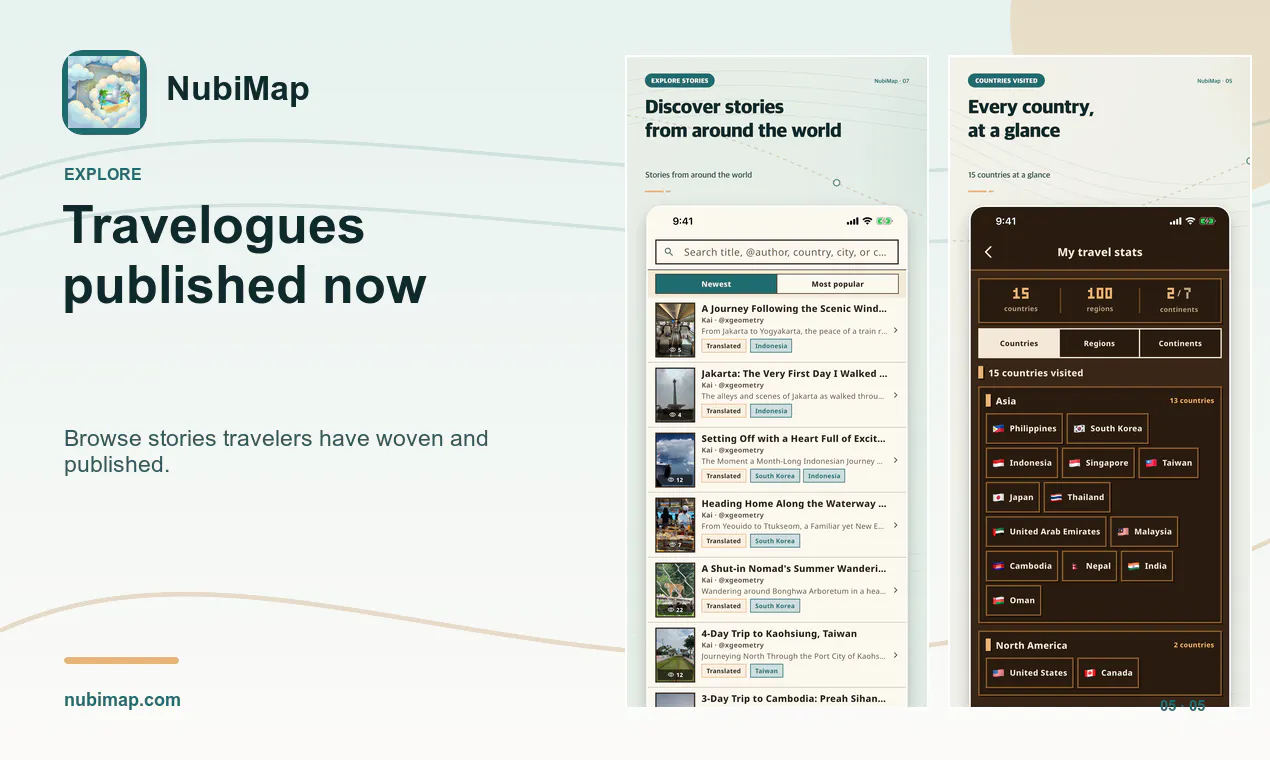
Task: Select the Japan country chip
Action: click(1012, 497)
